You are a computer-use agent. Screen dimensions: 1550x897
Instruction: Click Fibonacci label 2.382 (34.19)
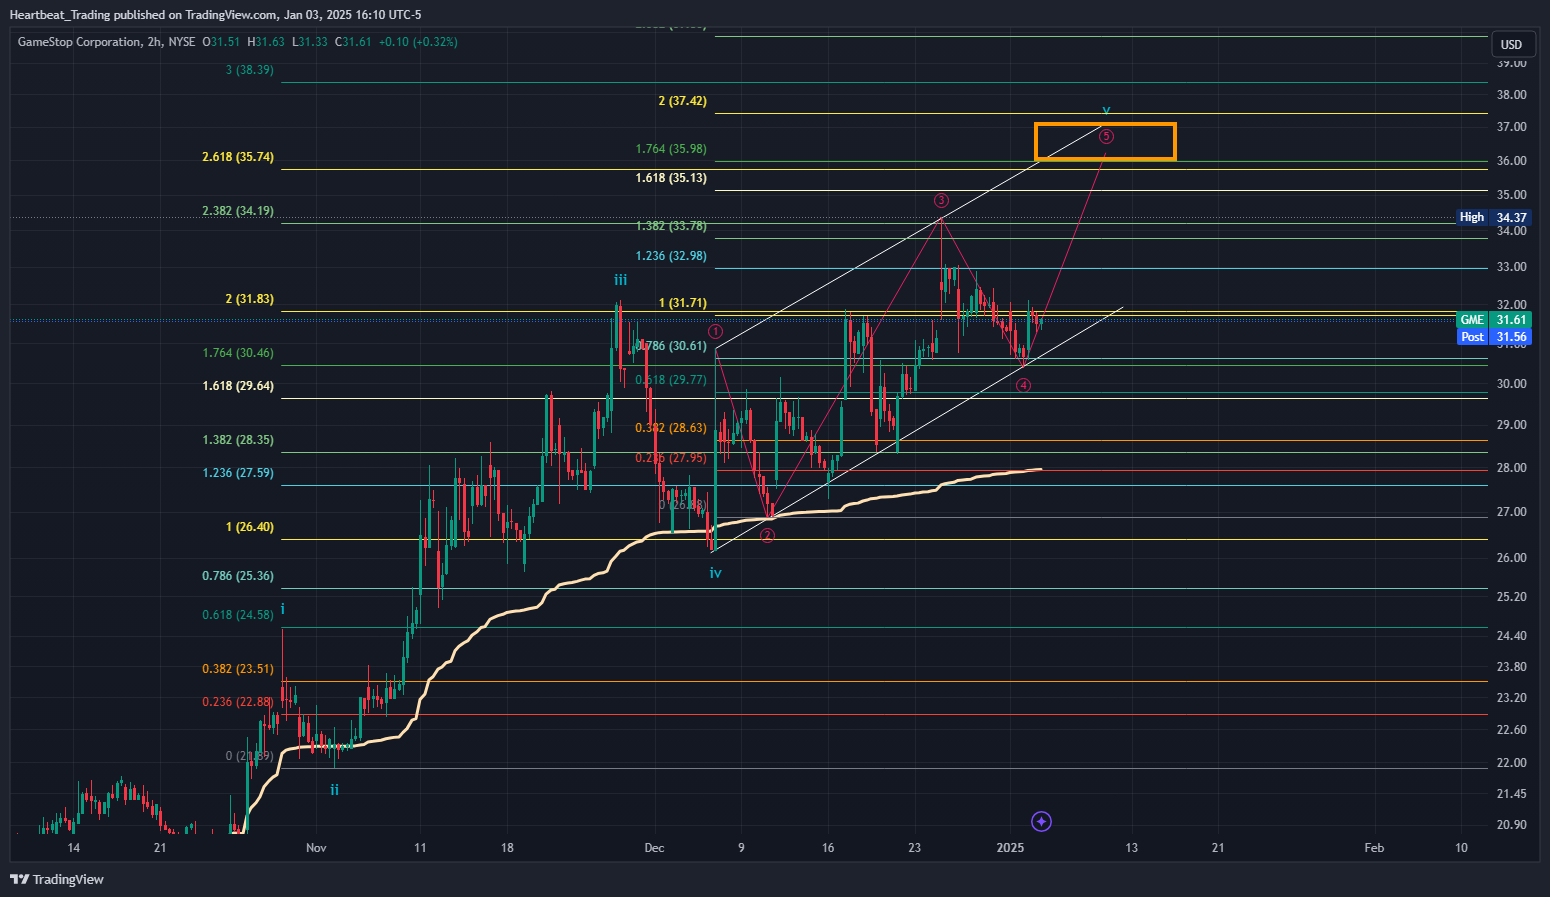pos(238,211)
